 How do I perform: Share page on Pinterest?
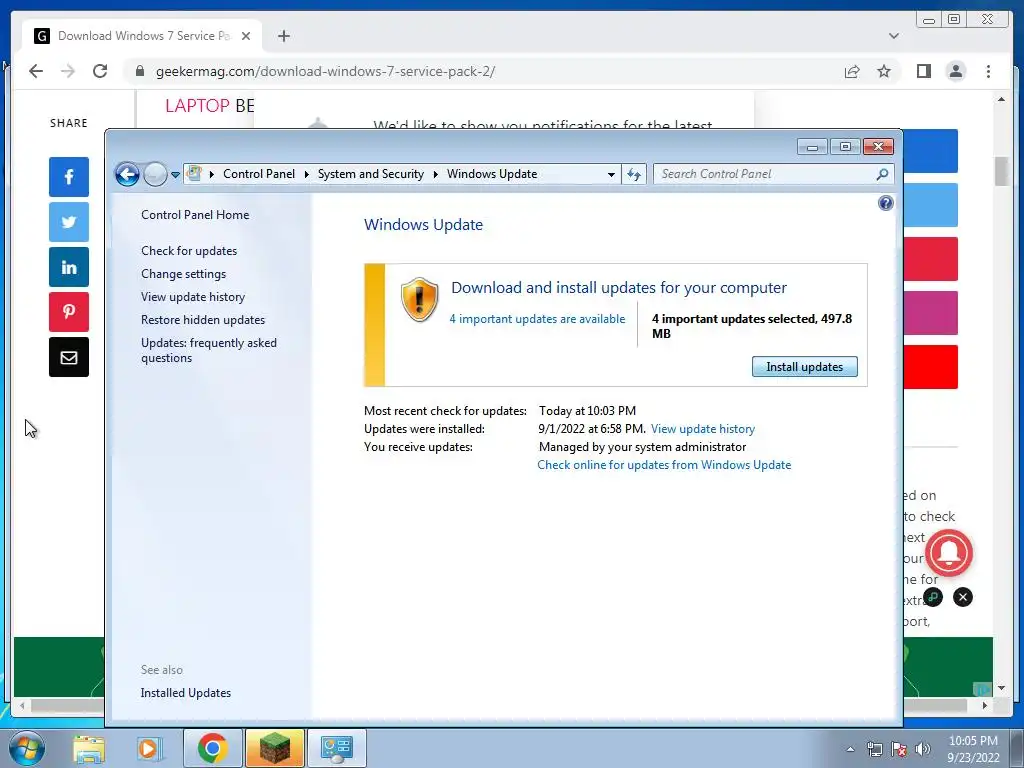click(x=69, y=312)
